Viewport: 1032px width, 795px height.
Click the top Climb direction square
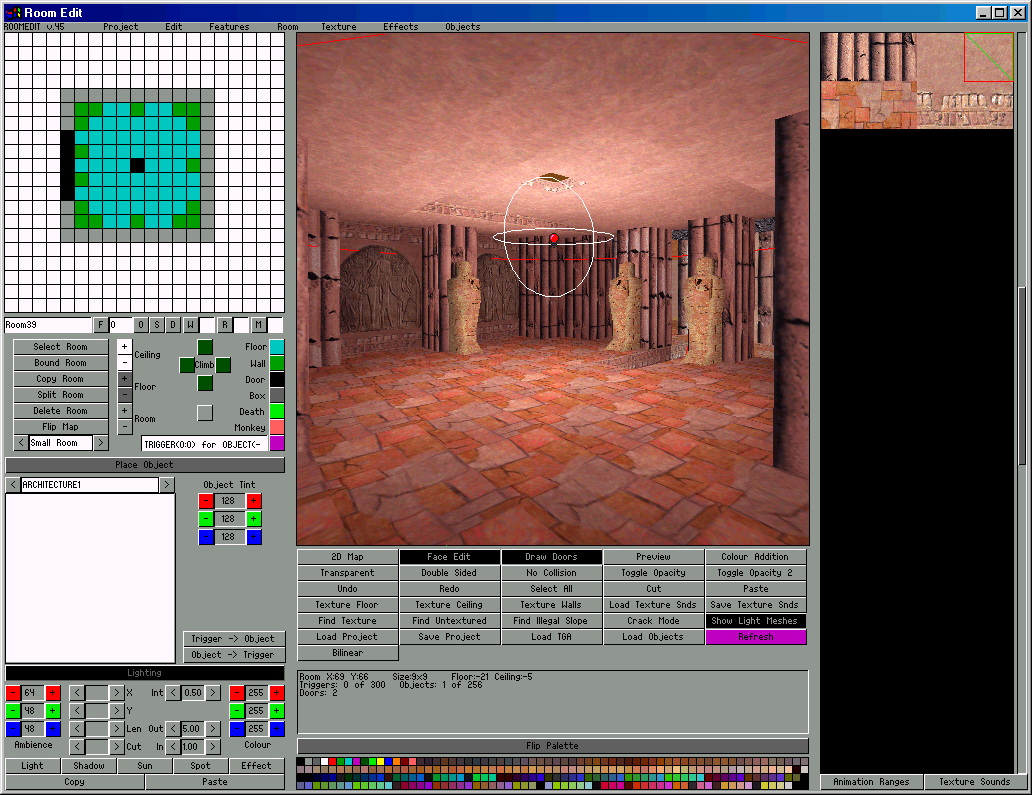[204, 347]
